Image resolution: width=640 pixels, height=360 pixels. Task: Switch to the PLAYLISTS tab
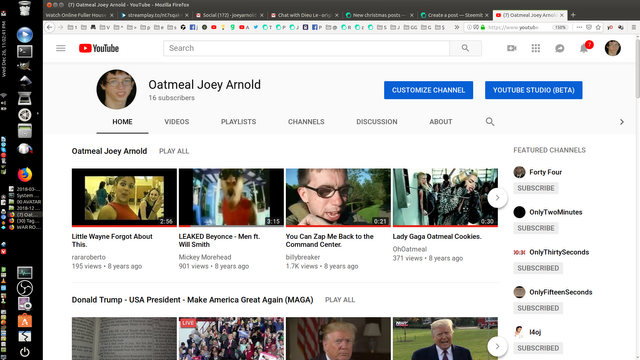pyautogui.click(x=238, y=122)
